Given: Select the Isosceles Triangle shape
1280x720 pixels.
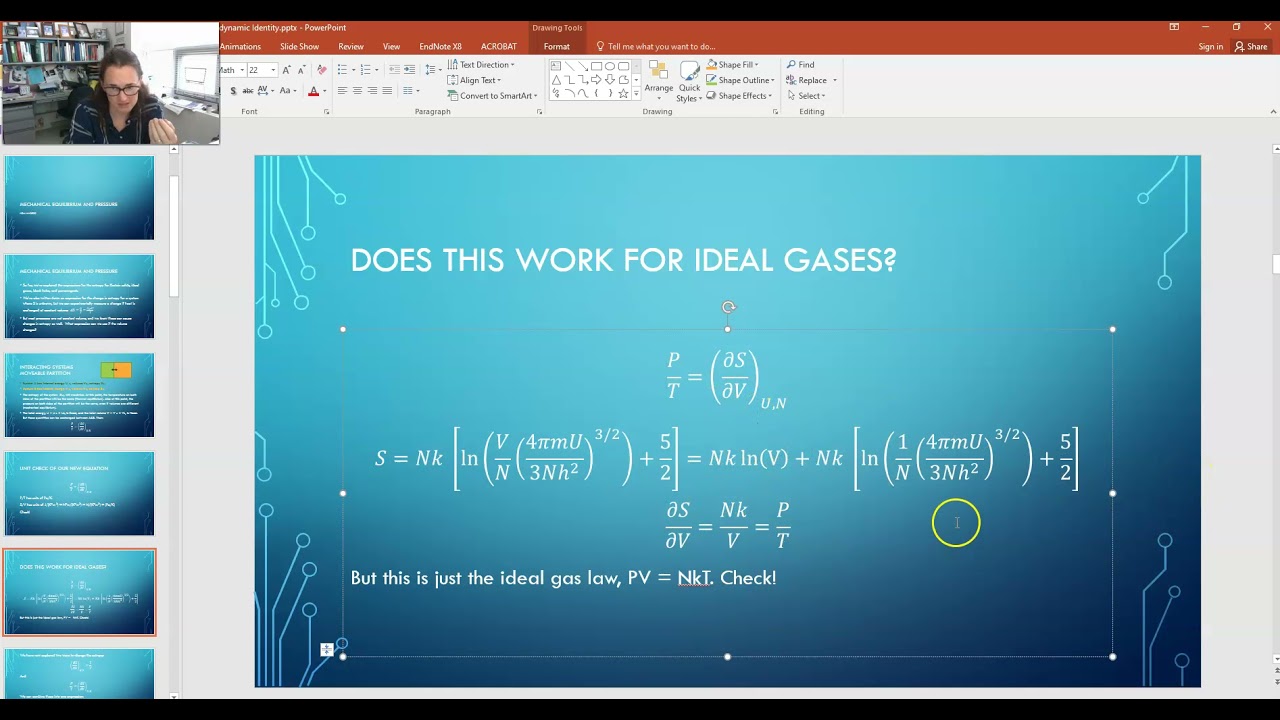Looking at the screenshot, I should [x=556, y=80].
